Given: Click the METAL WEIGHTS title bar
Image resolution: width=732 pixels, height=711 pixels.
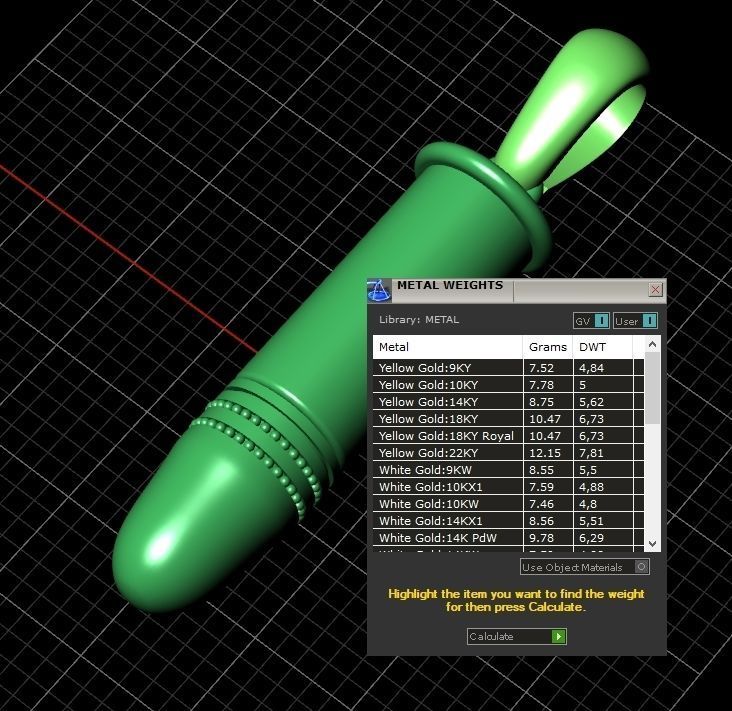Looking at the screenshot, I should 517,290.
